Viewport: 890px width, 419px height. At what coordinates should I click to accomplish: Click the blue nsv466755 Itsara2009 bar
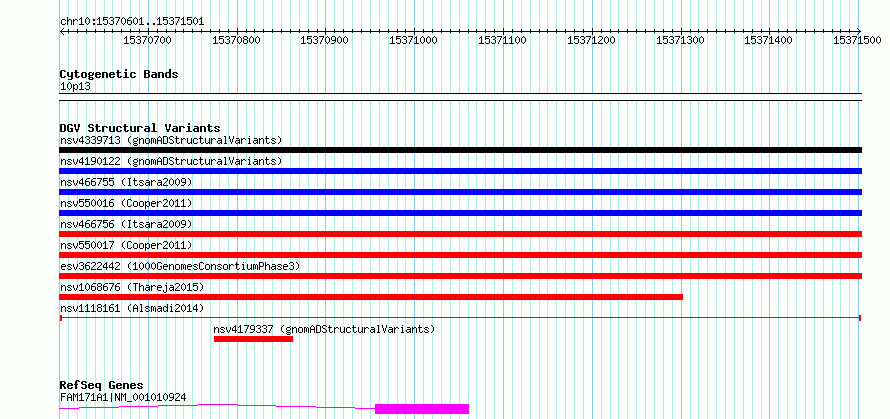(x=460, y=192)
